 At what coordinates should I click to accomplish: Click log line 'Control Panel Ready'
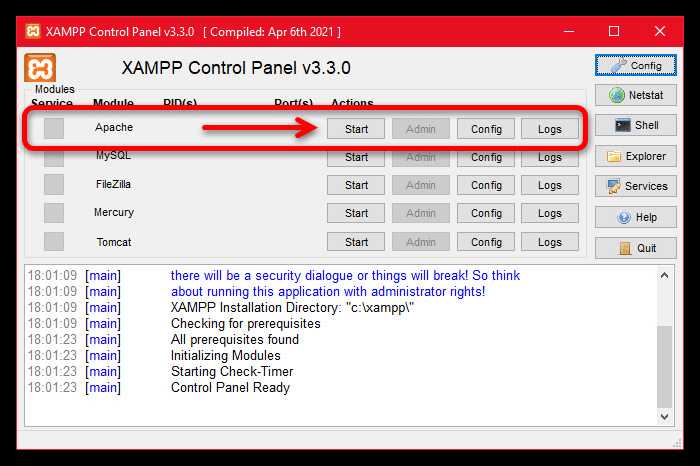[x=230, y=387]
